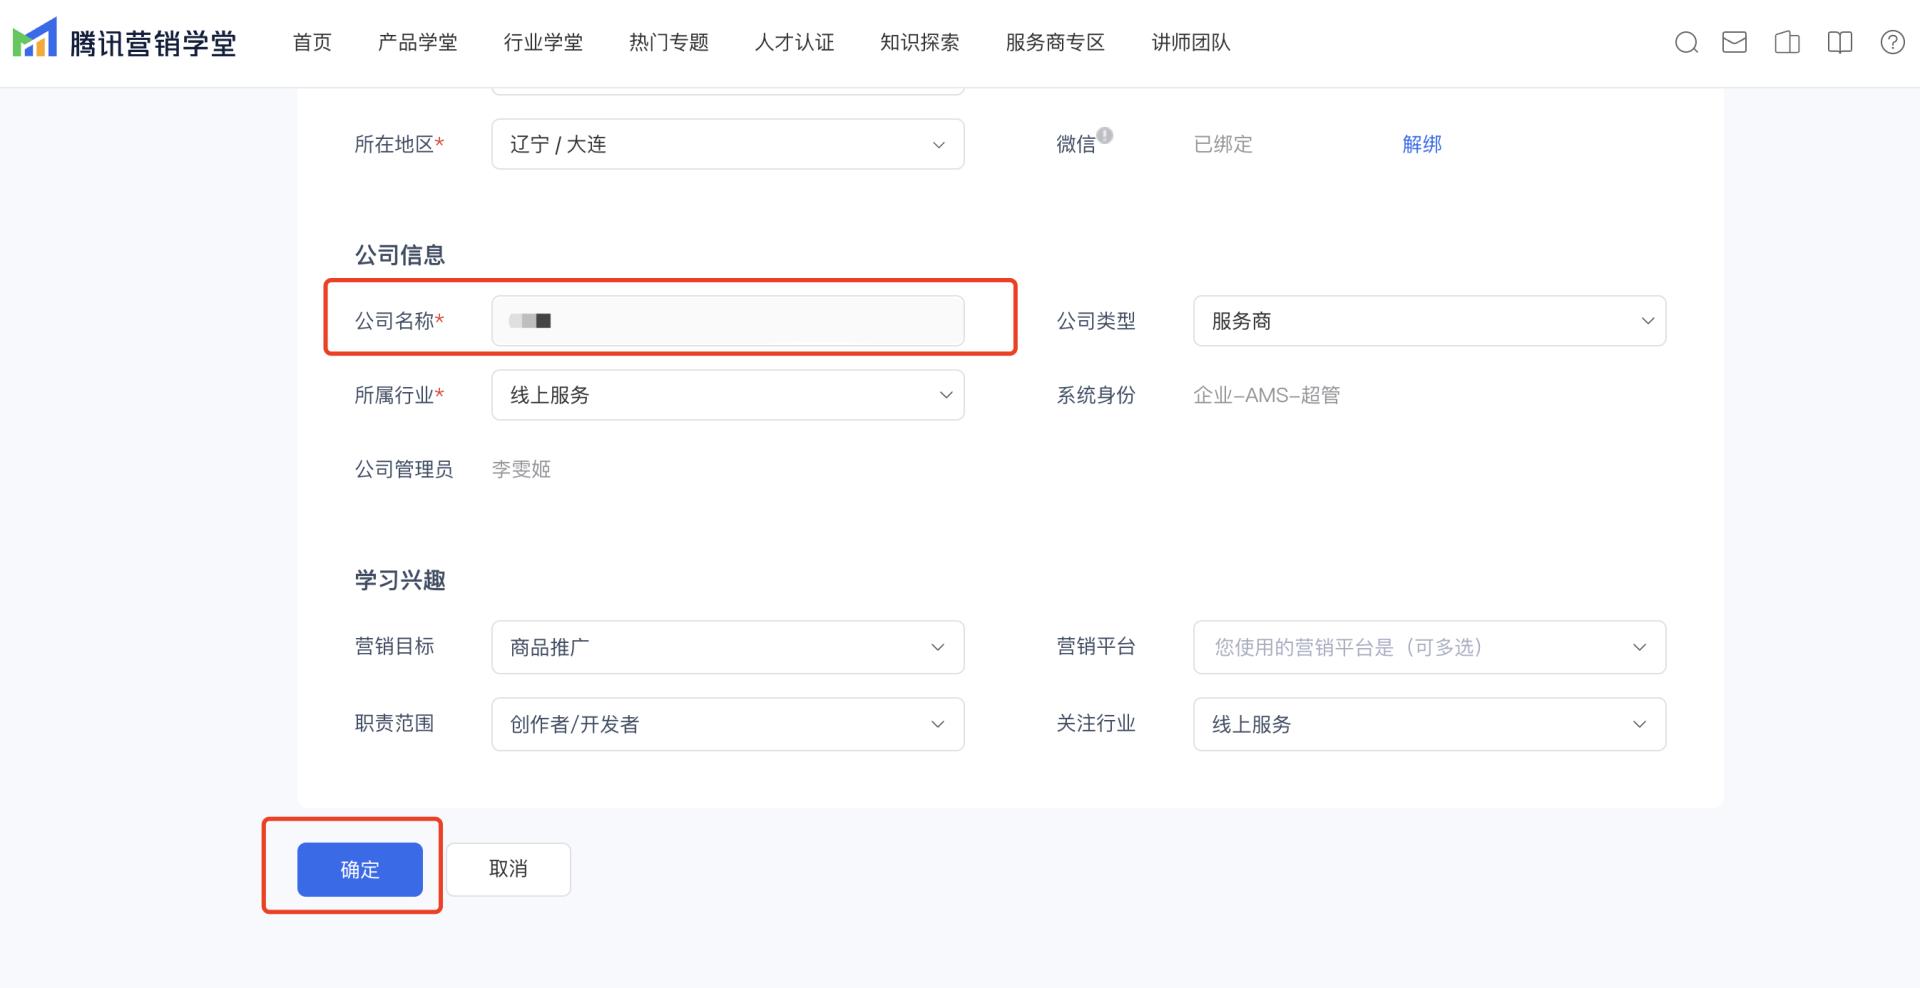
Task: Click the help question mark icon
Action: click(1892, 43)
